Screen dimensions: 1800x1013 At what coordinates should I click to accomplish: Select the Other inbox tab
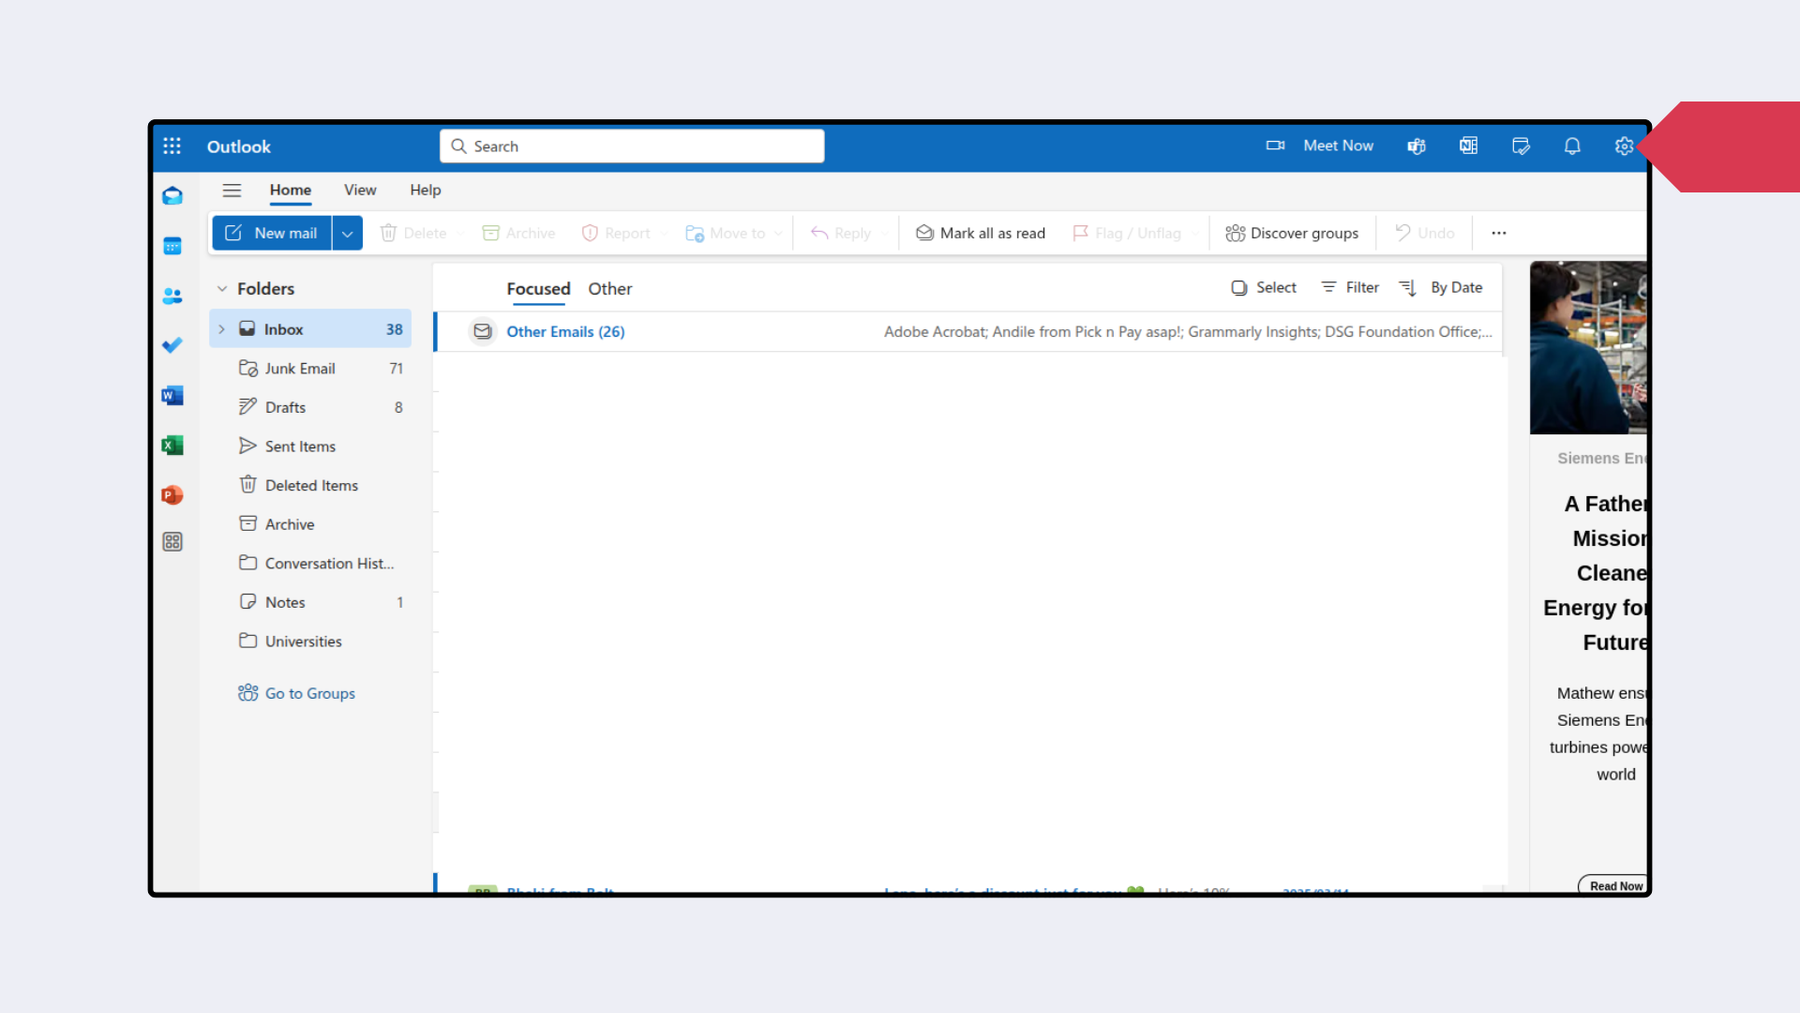tap(610, 289)
